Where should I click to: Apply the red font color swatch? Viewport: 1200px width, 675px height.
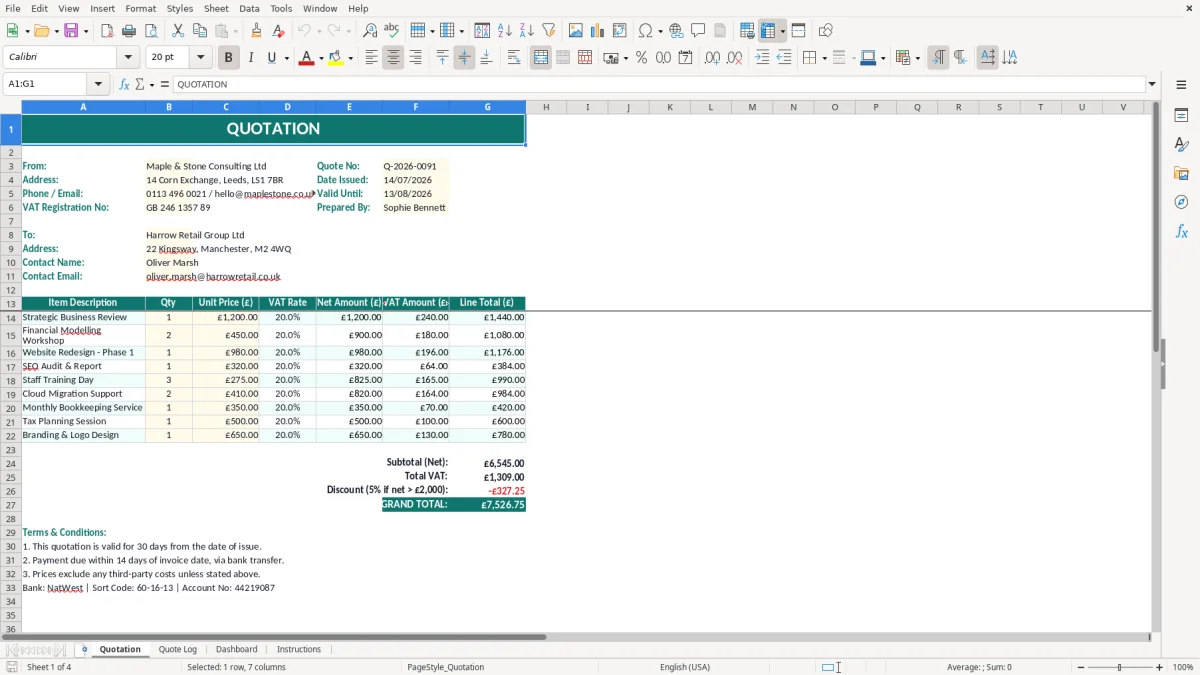click(306, 58)
